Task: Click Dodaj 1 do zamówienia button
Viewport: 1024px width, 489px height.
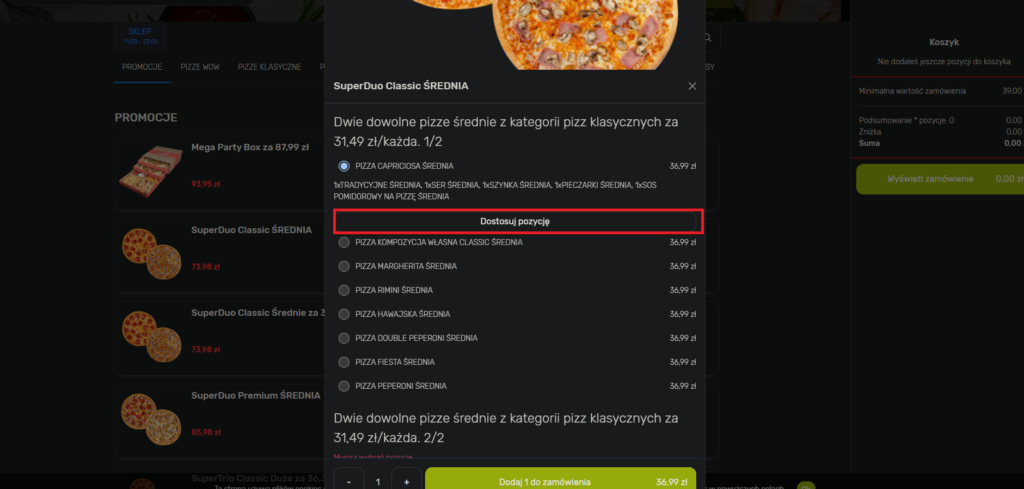Action: 560,482
